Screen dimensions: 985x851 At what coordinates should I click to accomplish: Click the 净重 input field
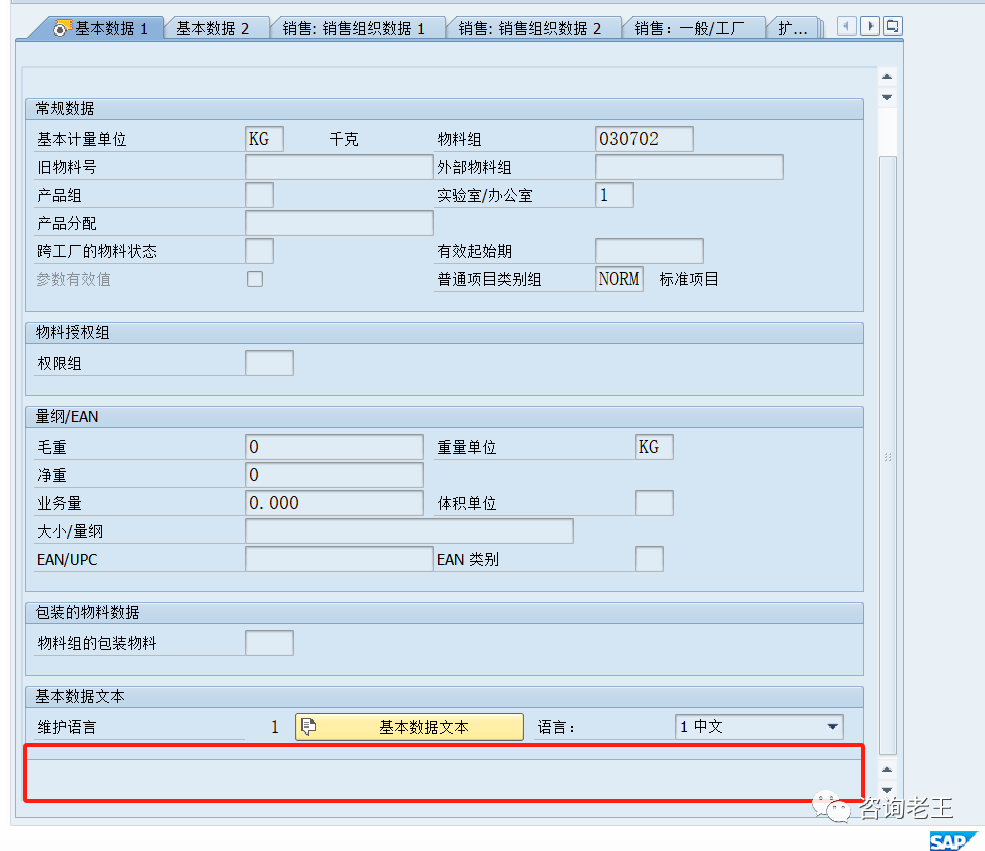coord(334,475)
